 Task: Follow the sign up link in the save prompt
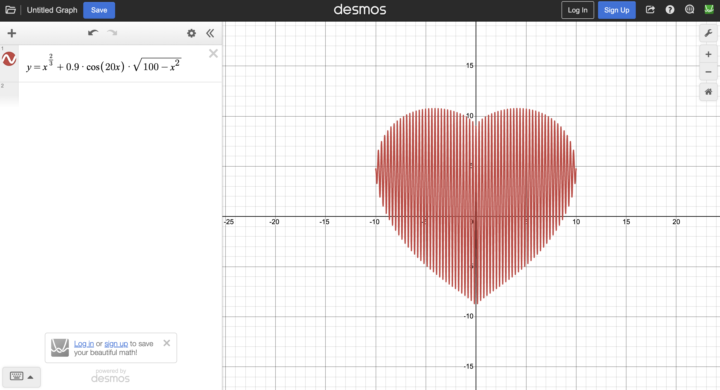[x=116, y=344]
